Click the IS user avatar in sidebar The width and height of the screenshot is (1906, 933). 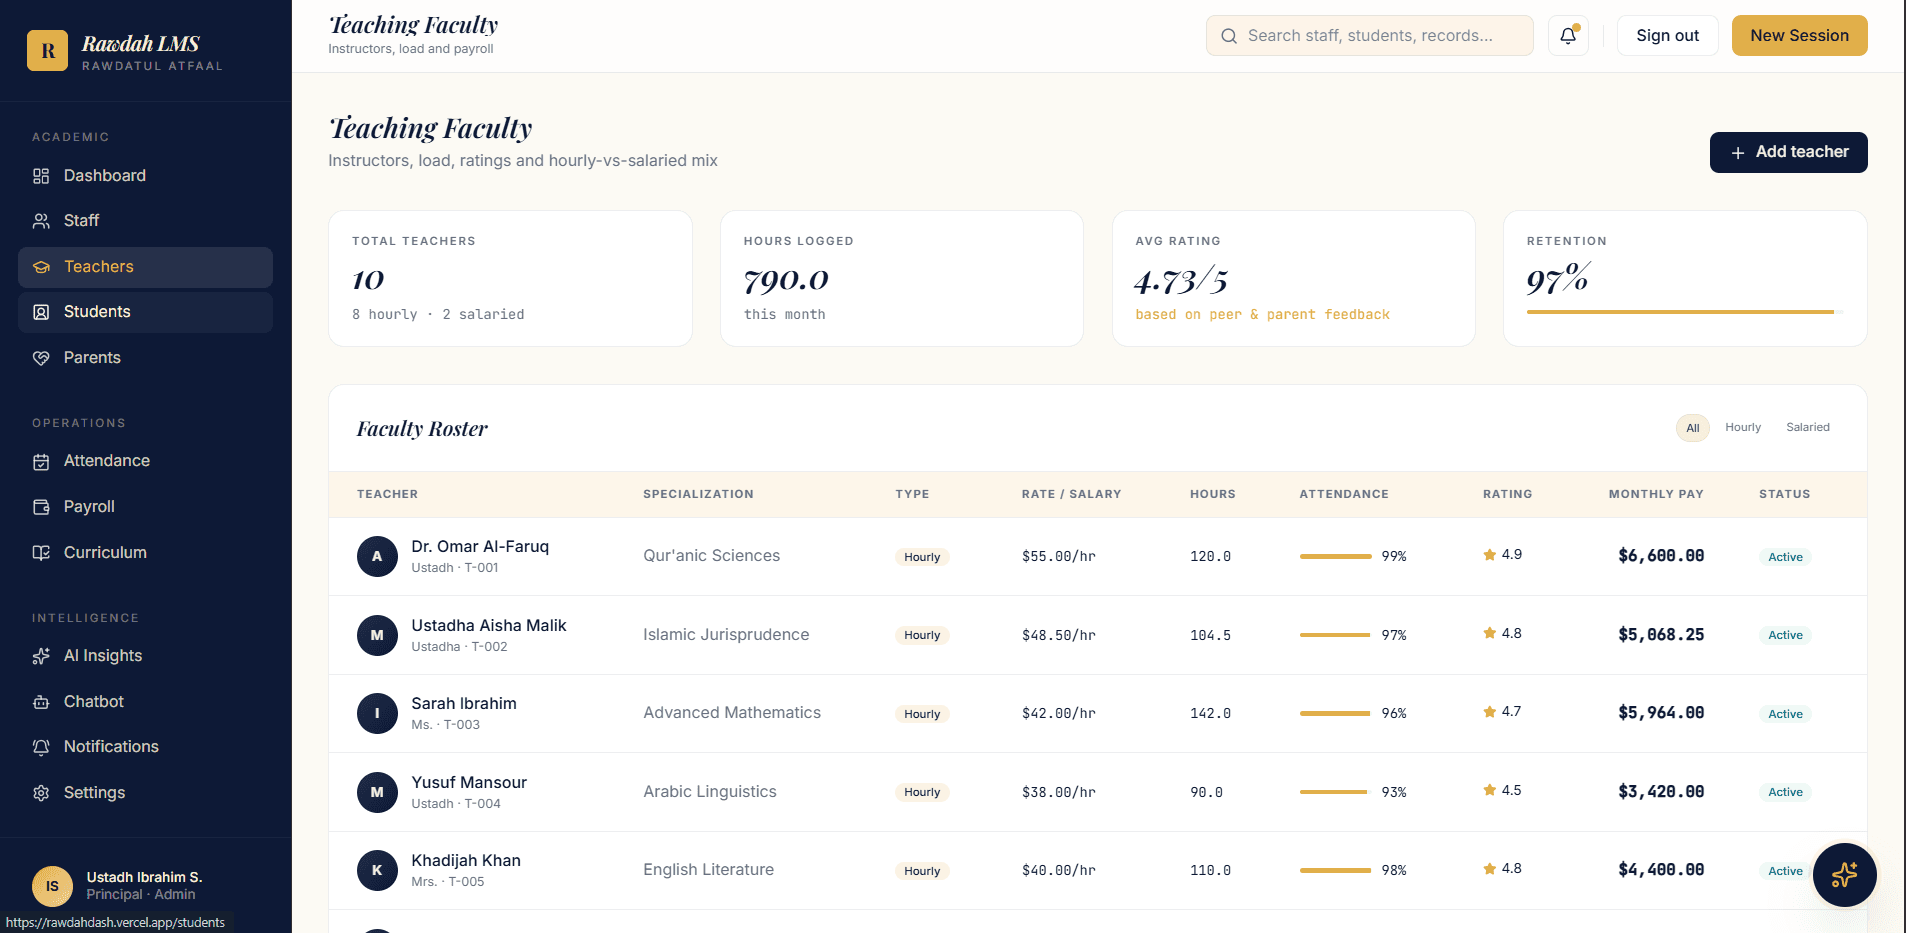[x=52, y=886]
